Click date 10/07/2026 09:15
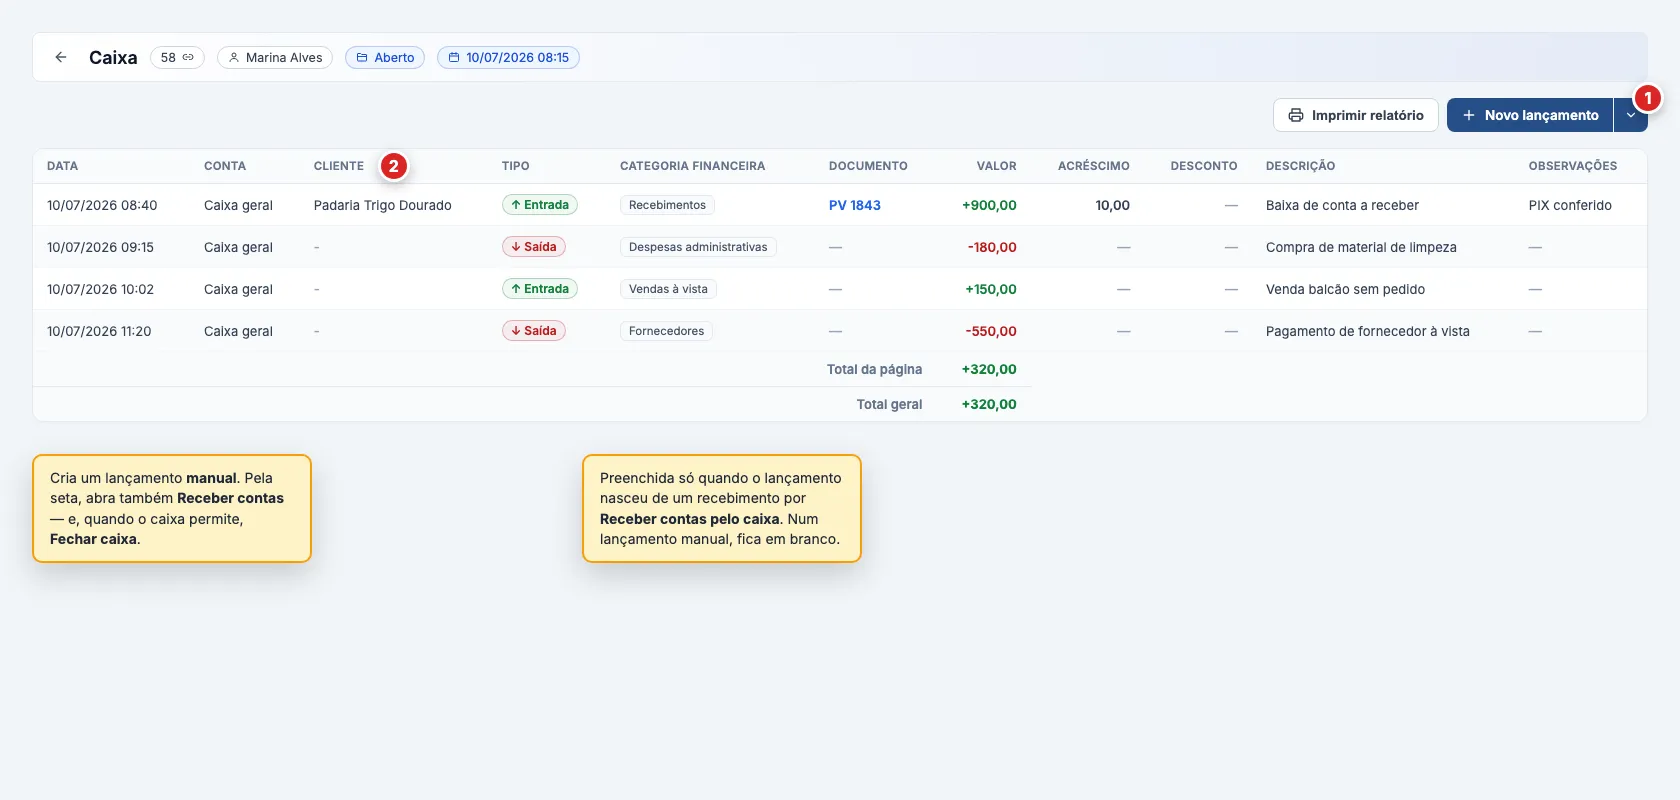Image resolution: width=1680 pixels, height=800 pixels. point(100,247)
